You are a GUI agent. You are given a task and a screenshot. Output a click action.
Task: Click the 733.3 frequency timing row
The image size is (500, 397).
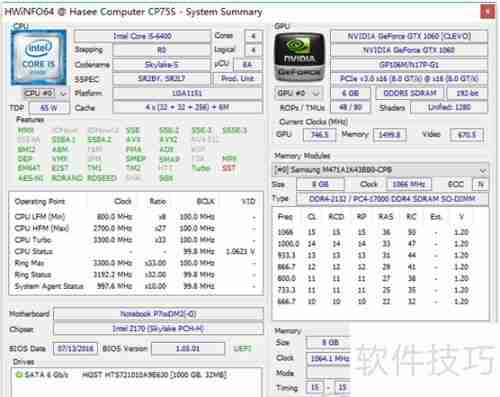(374, 290)
